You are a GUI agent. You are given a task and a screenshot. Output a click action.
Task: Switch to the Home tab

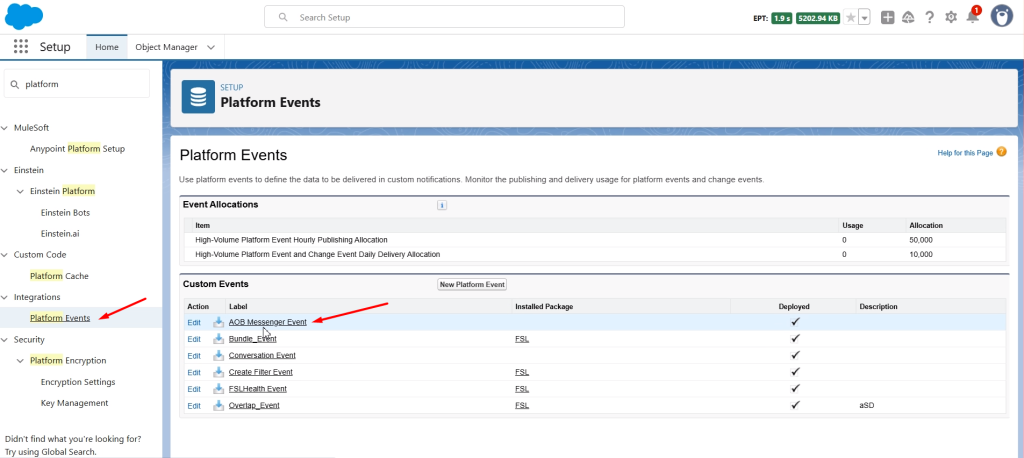click(107, 47)
